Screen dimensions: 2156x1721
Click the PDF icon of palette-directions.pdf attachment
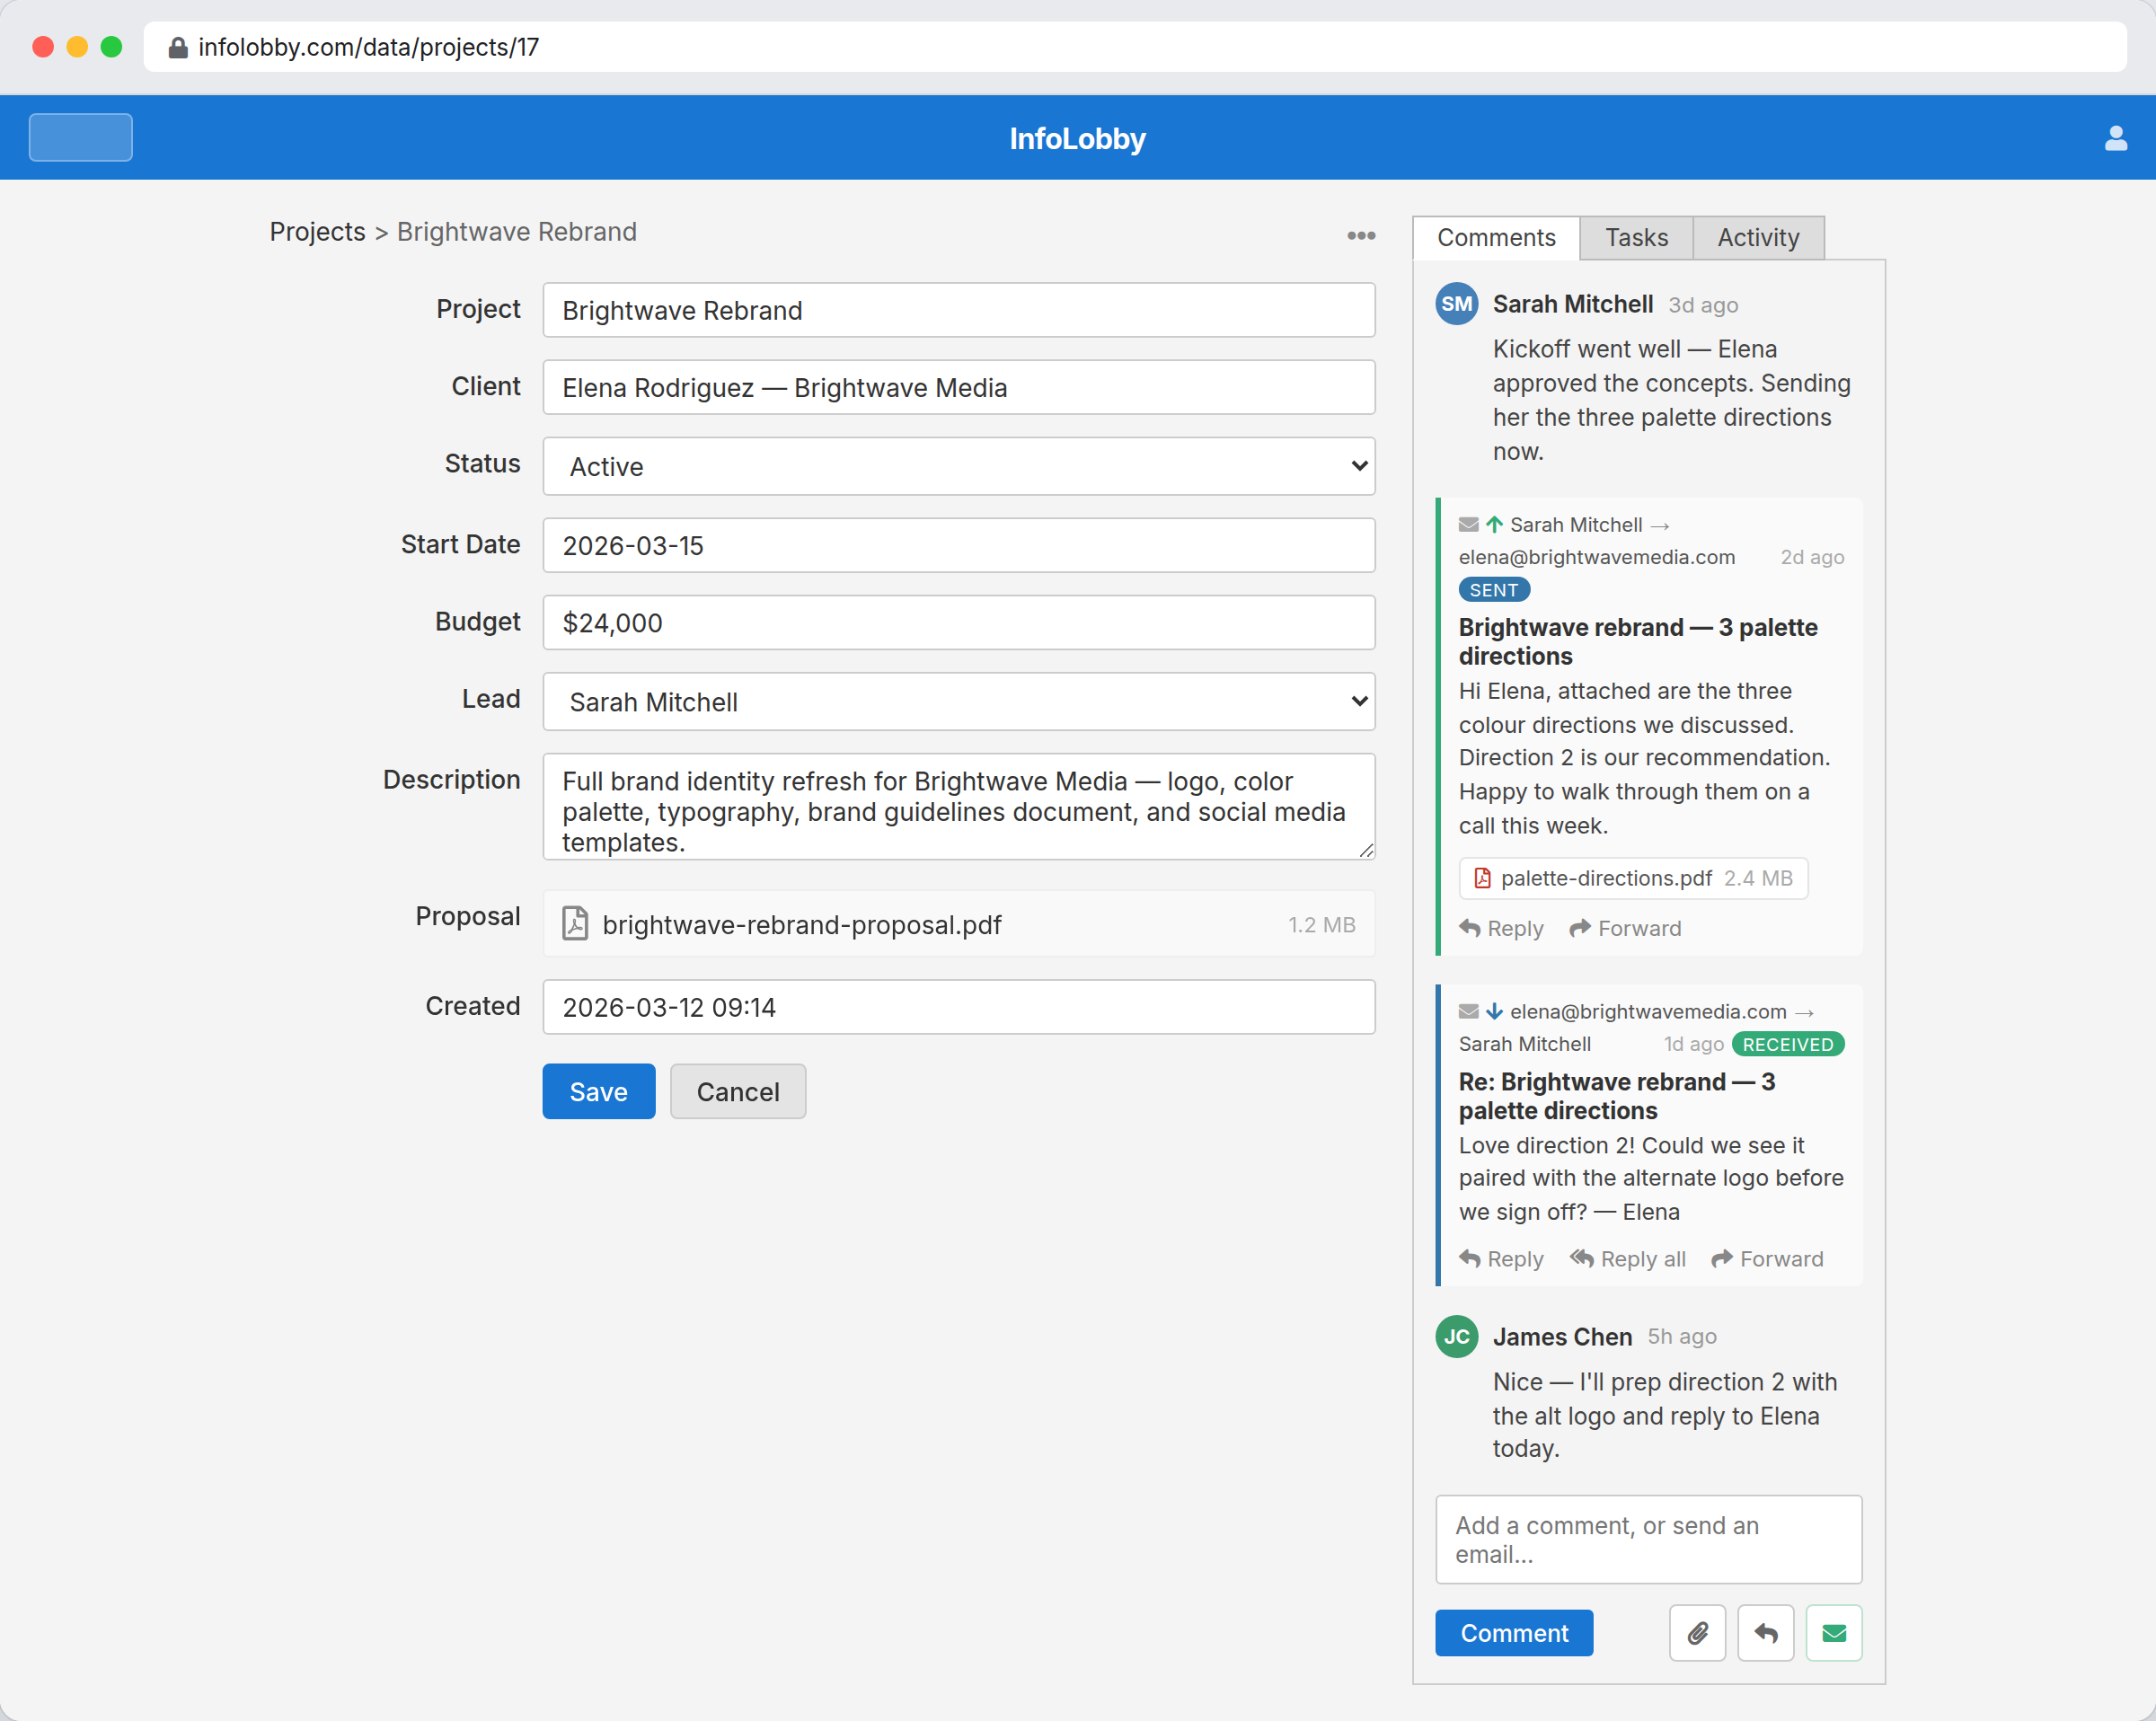(x=1482, y=878)
